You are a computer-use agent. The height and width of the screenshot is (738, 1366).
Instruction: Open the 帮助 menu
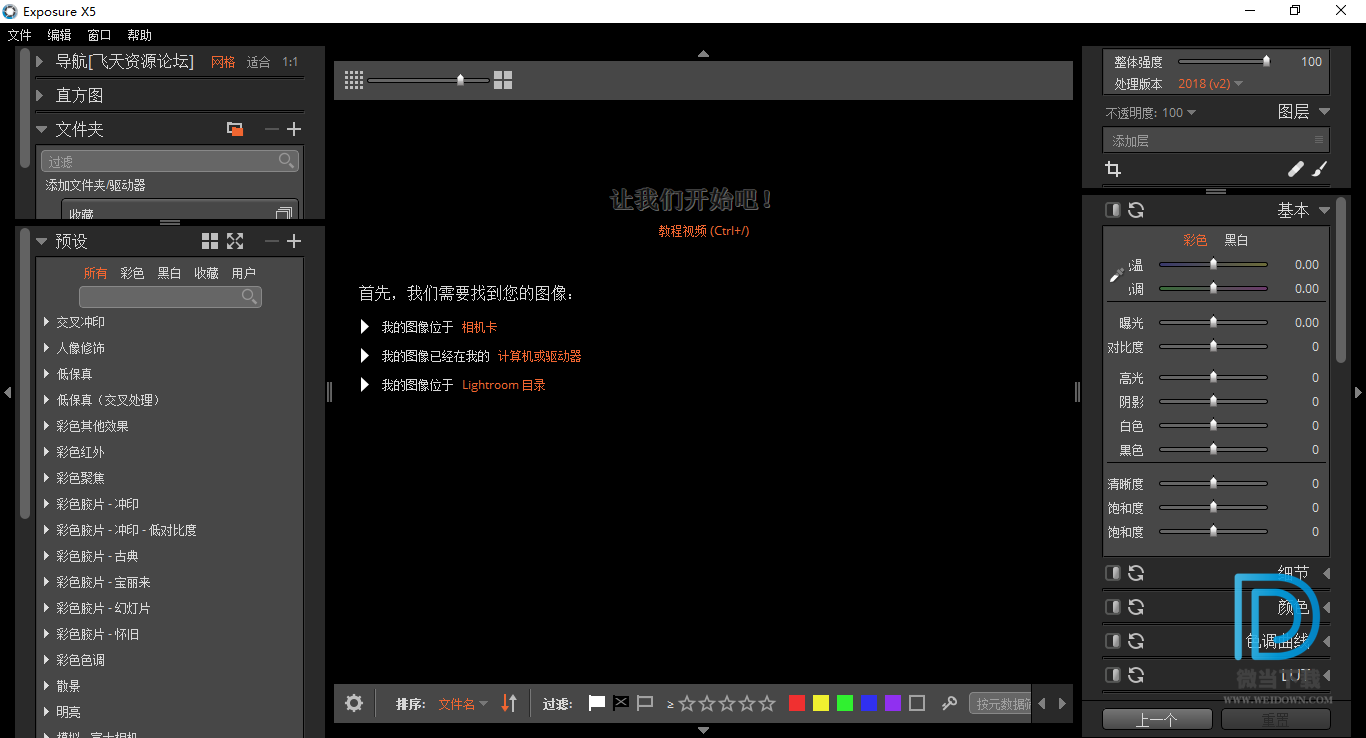139,35
